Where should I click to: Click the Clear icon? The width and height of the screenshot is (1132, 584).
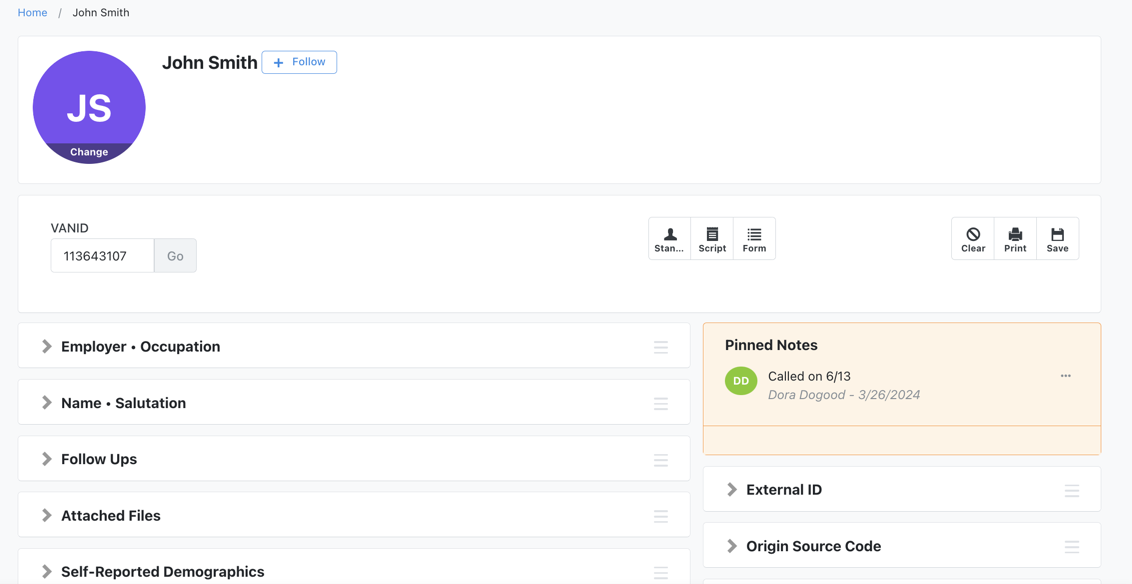pos(972,238)
